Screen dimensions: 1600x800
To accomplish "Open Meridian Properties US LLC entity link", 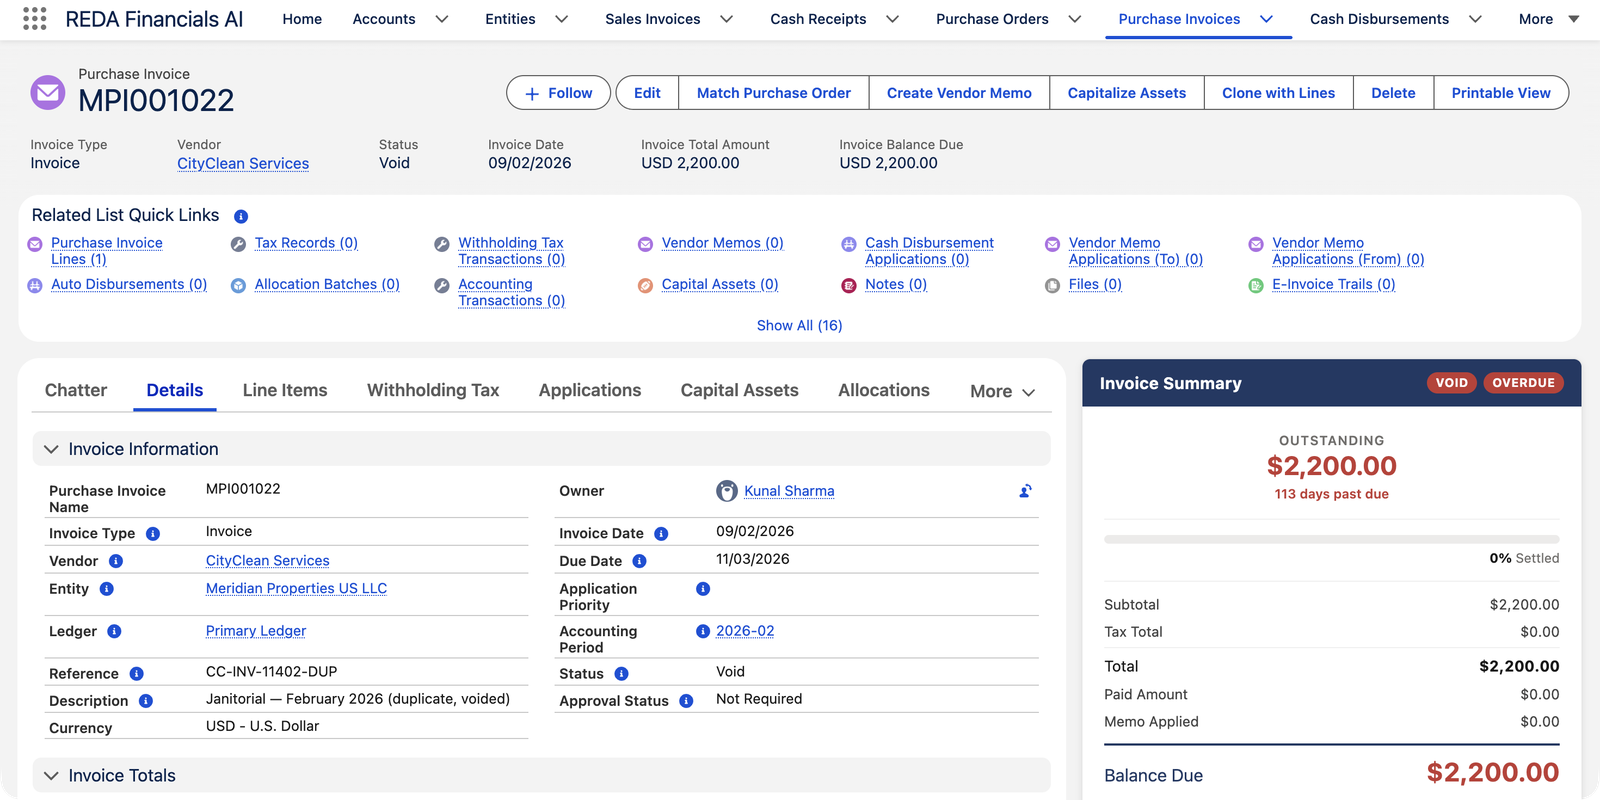I will click(x=296, y=588).
